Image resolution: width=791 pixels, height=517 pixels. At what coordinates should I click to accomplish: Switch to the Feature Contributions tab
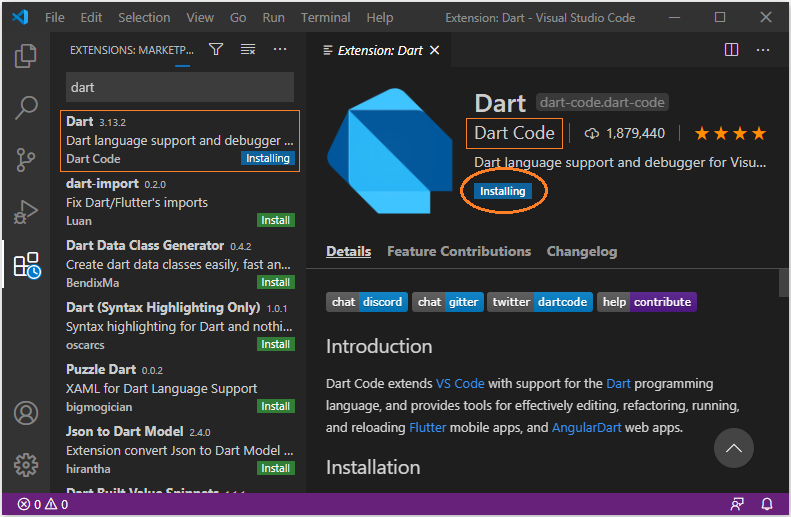(x=459, y=251)
